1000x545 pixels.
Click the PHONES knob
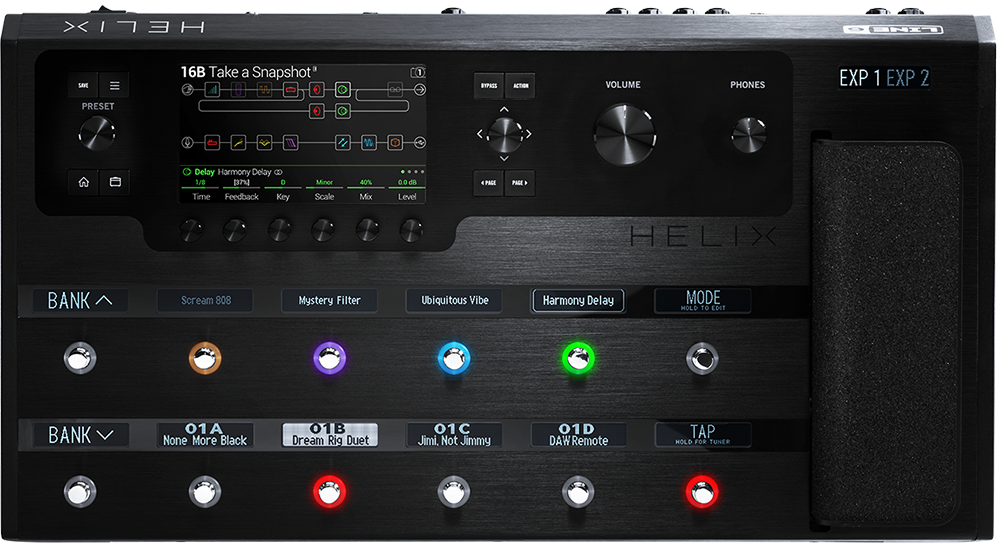748,135
